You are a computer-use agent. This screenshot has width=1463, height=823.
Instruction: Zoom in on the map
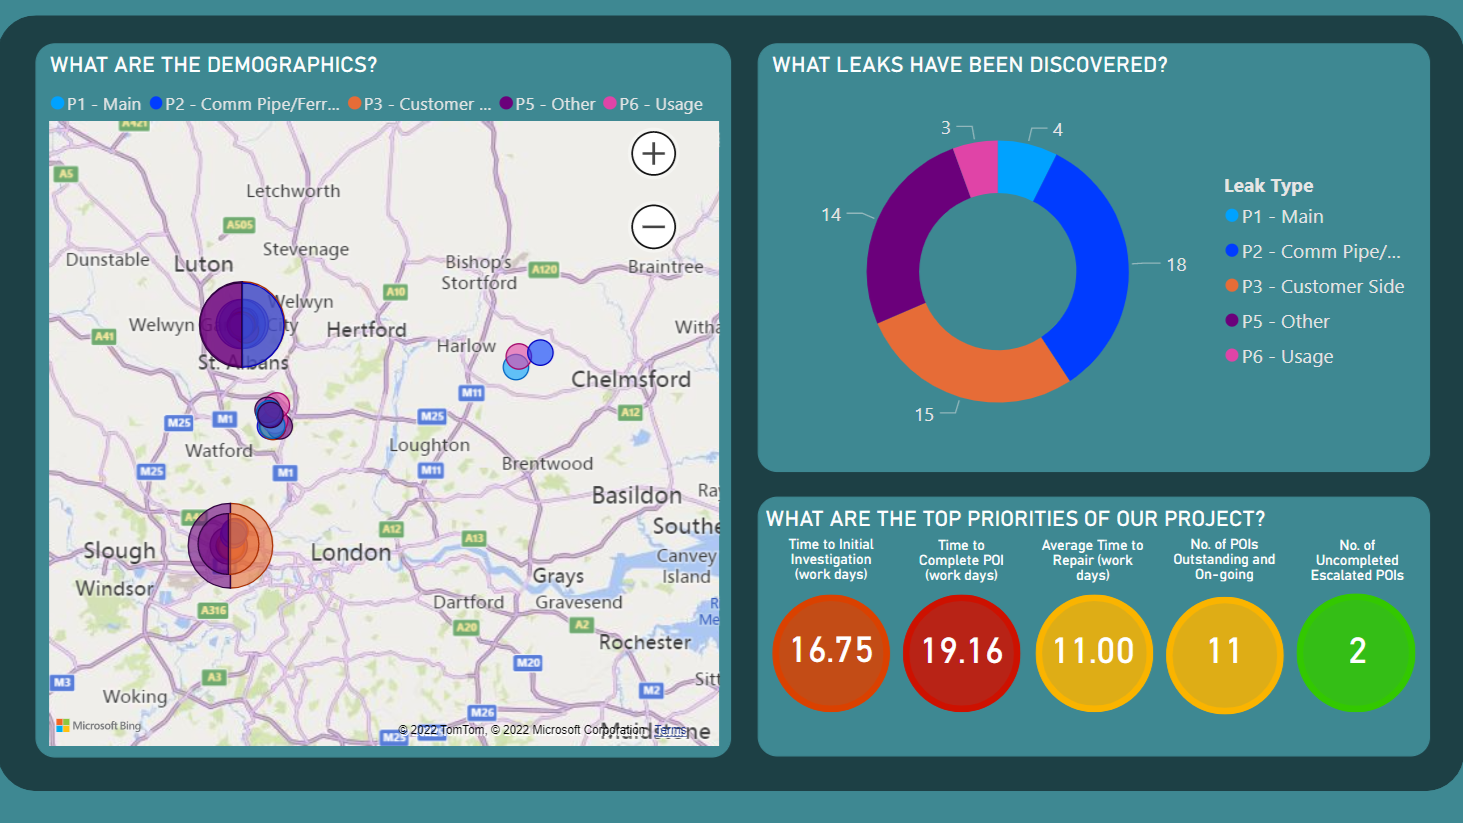tap(653, 154)
